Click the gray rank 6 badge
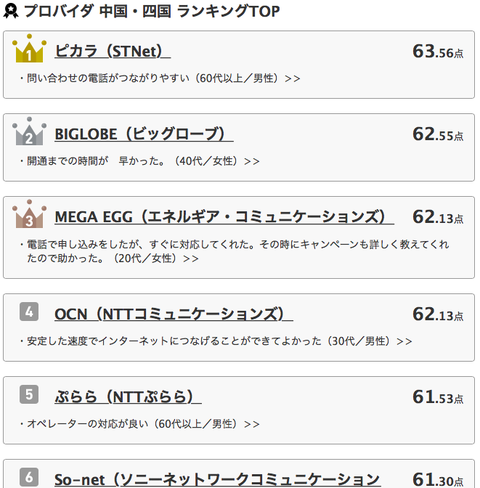 tap(29, 477)
